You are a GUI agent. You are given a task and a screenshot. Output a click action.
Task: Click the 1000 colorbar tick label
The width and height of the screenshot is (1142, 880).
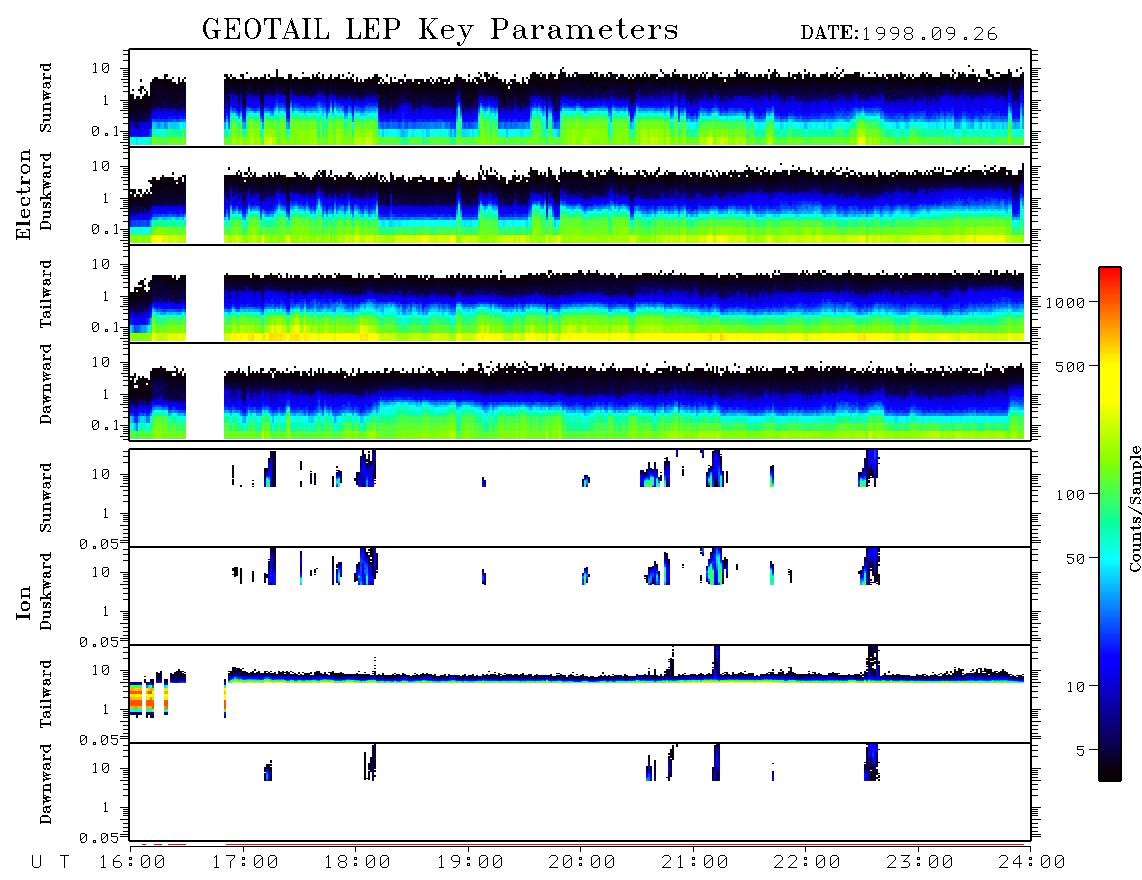[x=1065, y=303]
